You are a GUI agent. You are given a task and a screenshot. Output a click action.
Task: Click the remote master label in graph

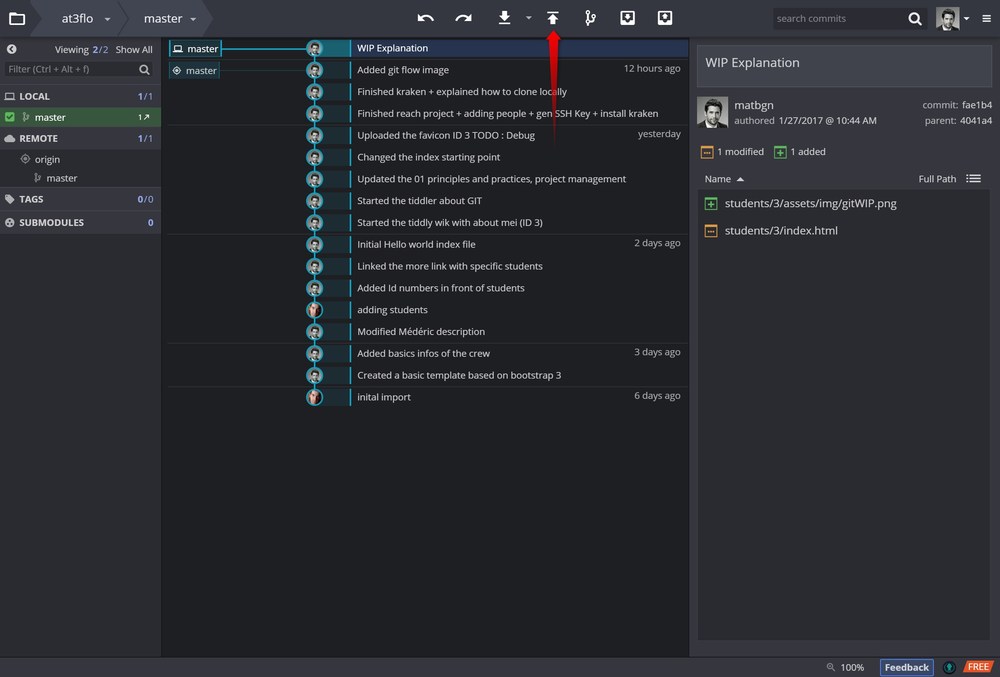click(x=195, y=70)
